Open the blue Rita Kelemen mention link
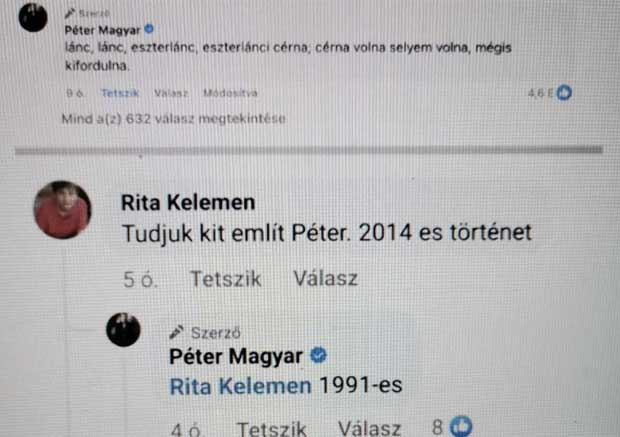The width and height of the screenshot is (620, 437). [240, 386]
